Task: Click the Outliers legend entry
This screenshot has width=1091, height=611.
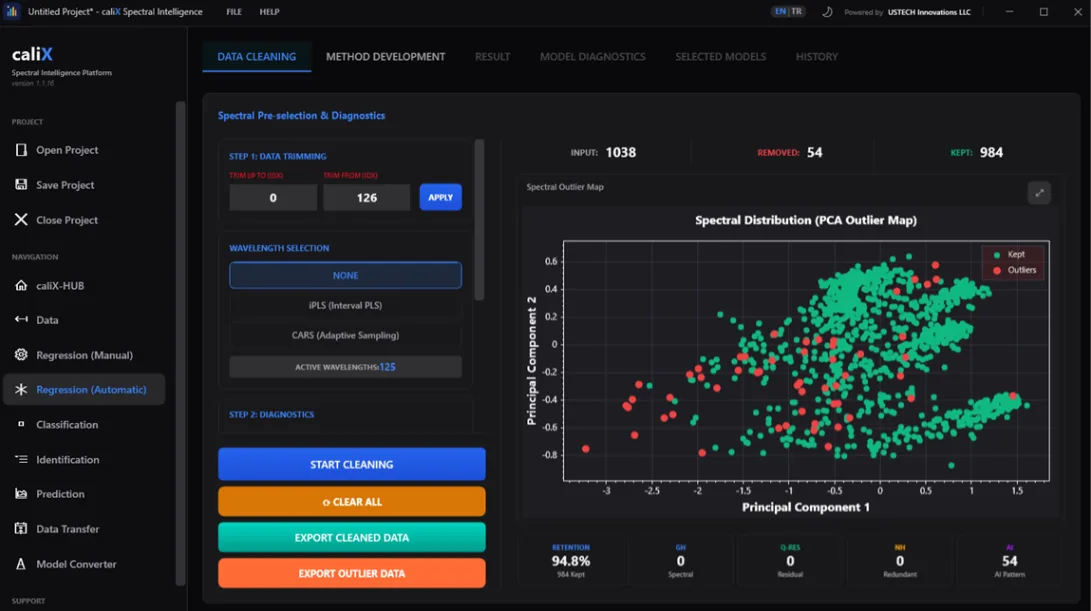Action: [x=1015, y=270]
